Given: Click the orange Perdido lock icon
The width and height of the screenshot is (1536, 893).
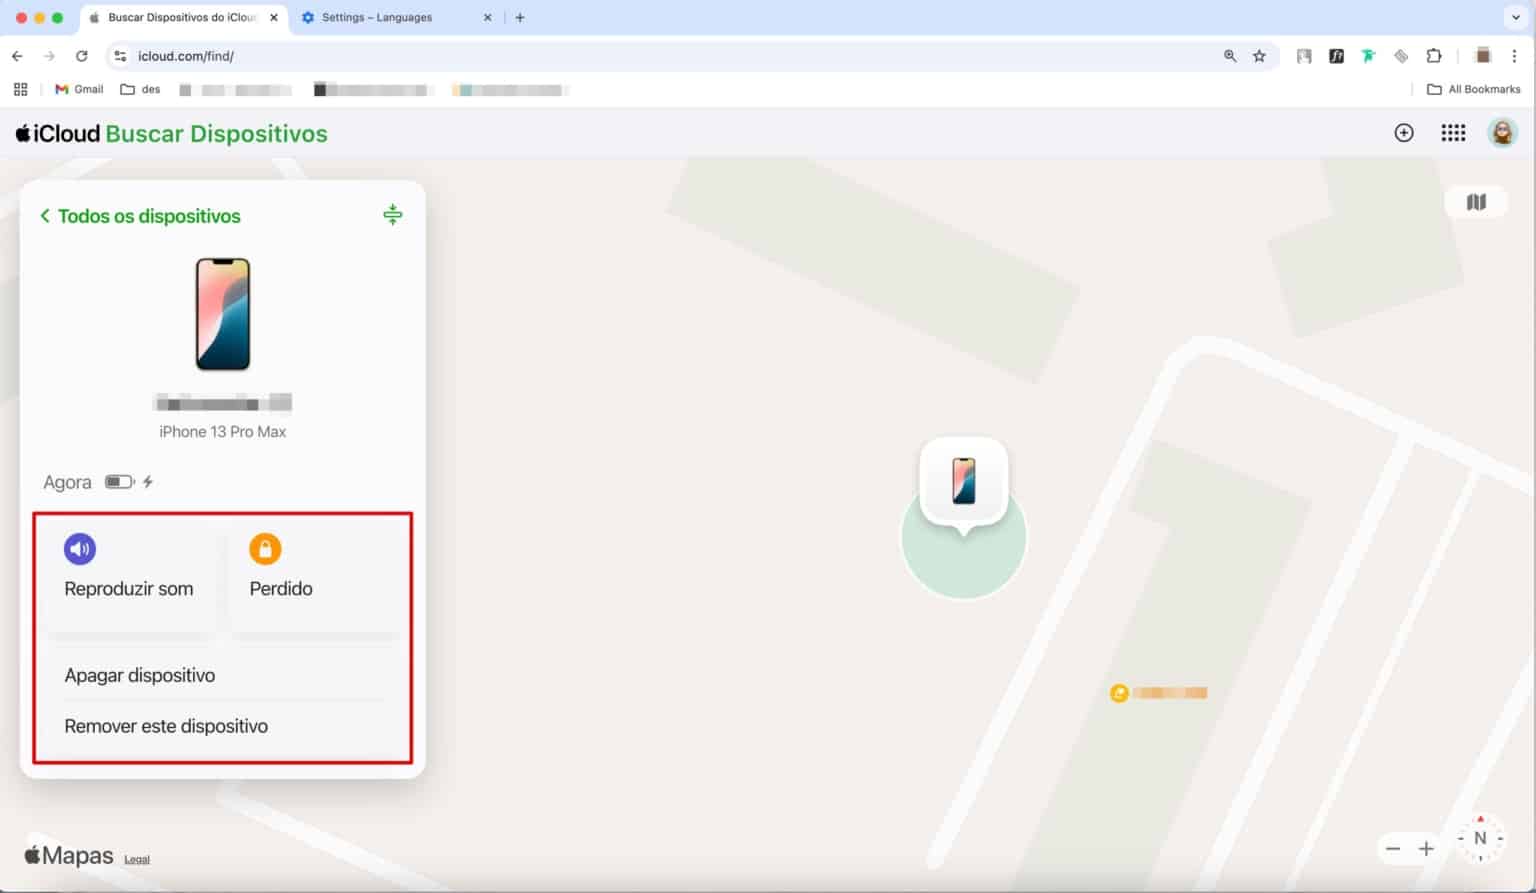Looking at the screenshot, I should coord(265,549).
